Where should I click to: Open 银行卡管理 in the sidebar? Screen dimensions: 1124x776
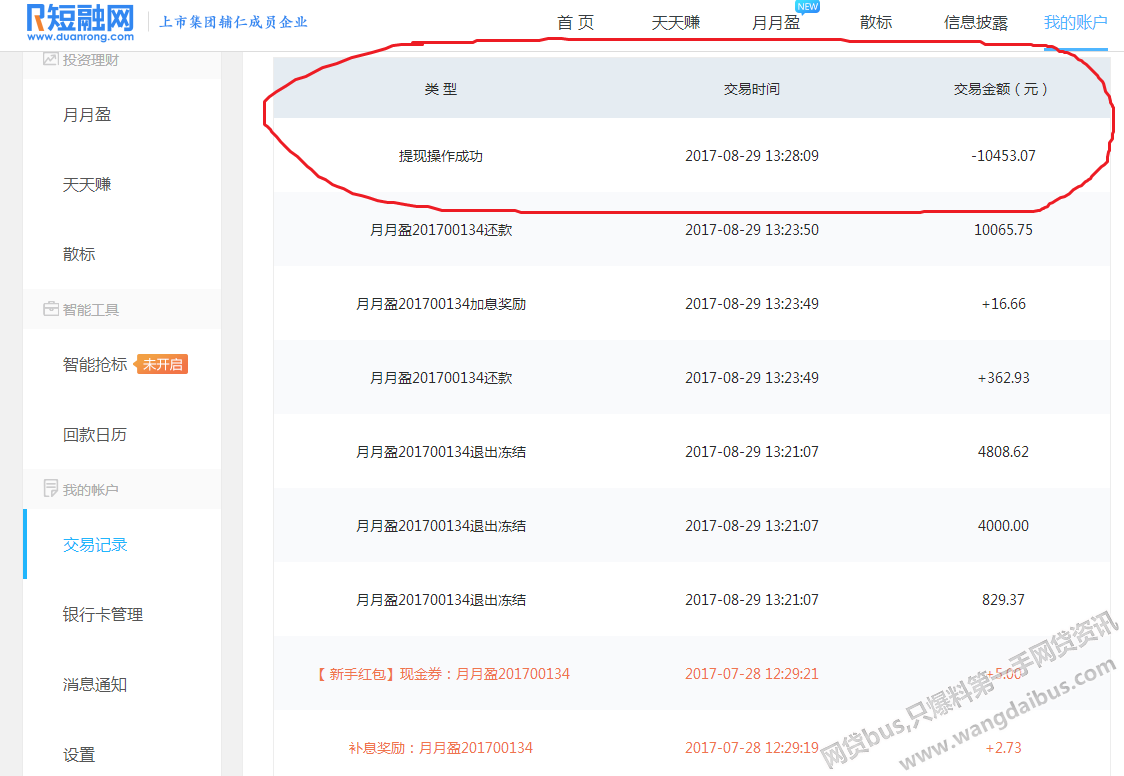(x=103, y=615)
